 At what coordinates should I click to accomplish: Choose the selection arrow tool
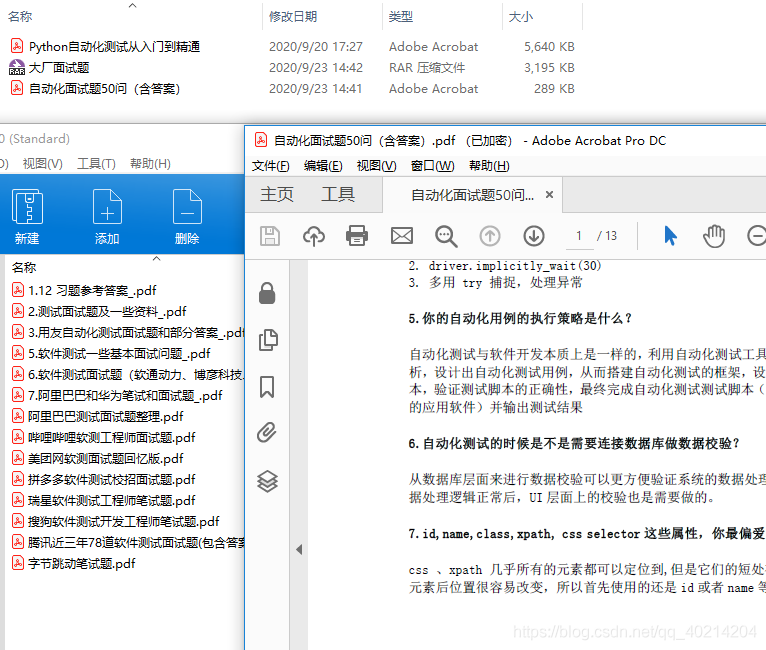tap(670, 236)
